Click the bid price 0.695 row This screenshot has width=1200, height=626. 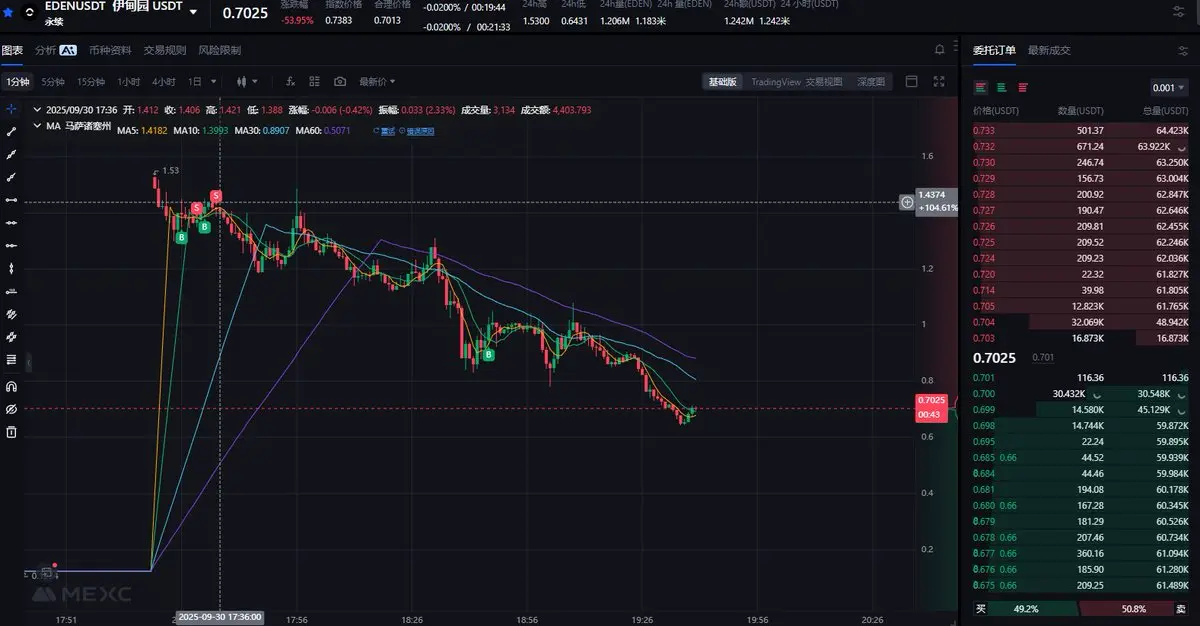coord(1082,441)
